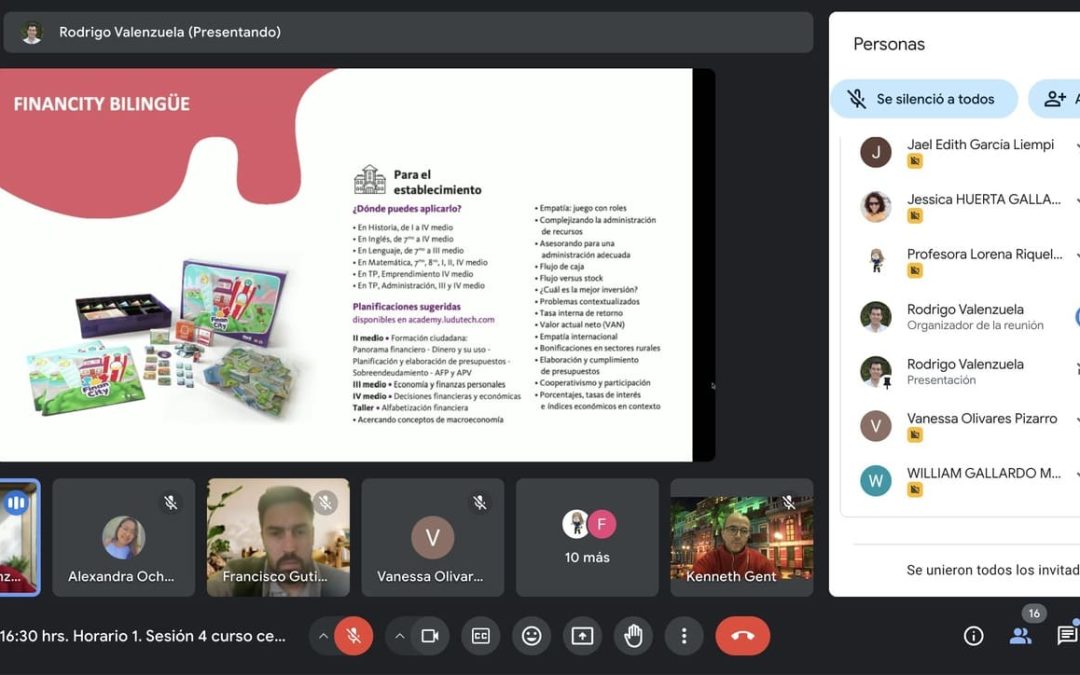This screenshot has height=675, width=1080.
Task: Click Profesora Lorena's cartoon avatar
Action: coord(875,262)
